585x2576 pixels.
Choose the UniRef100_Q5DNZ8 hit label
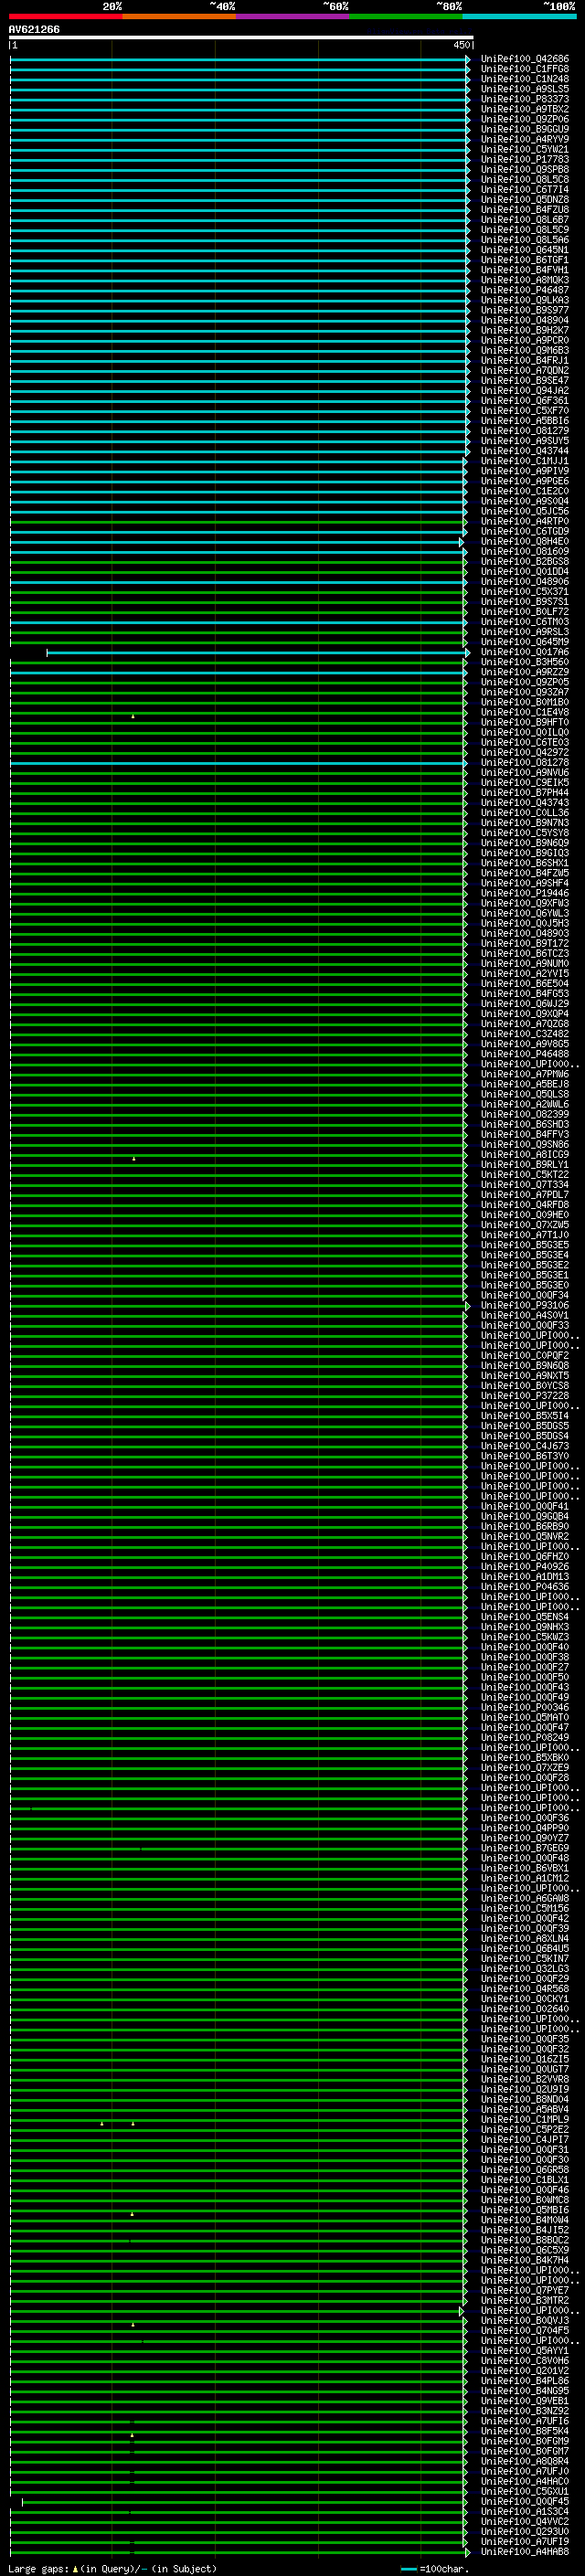coord(524,200)
